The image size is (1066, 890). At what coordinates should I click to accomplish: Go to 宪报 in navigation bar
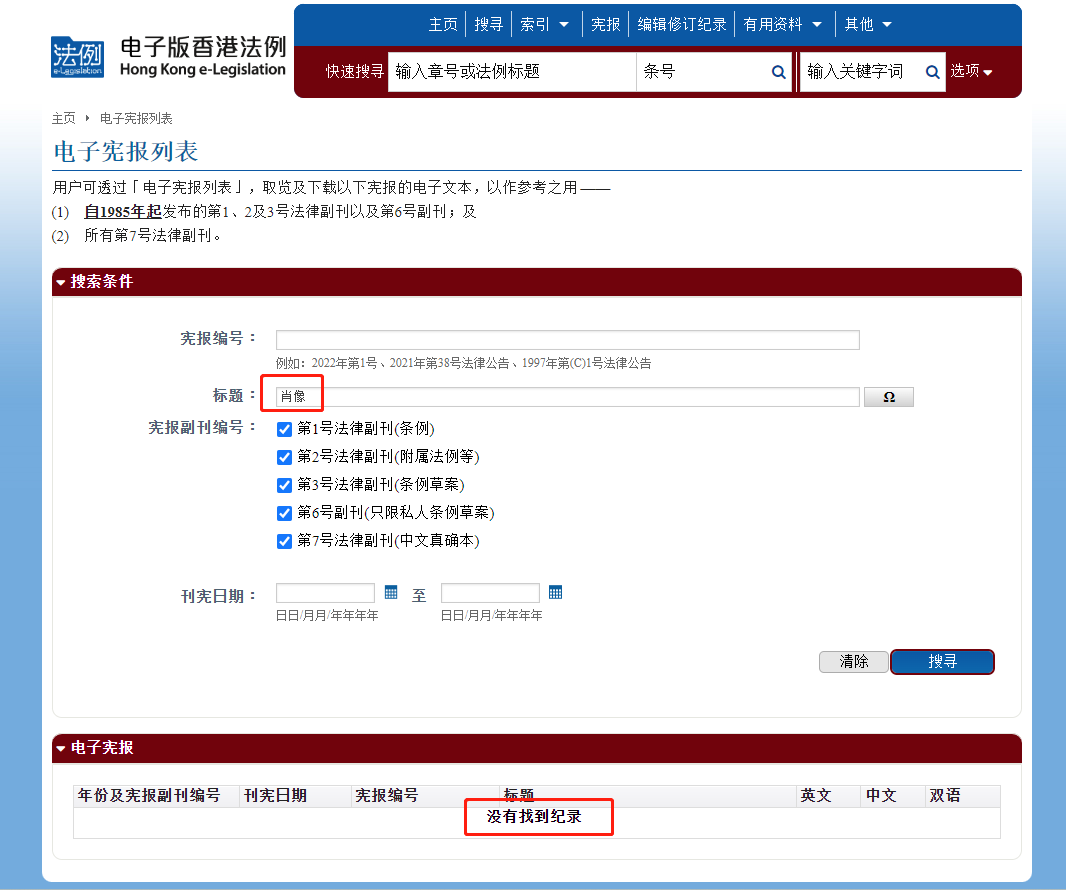pos(605,24)
